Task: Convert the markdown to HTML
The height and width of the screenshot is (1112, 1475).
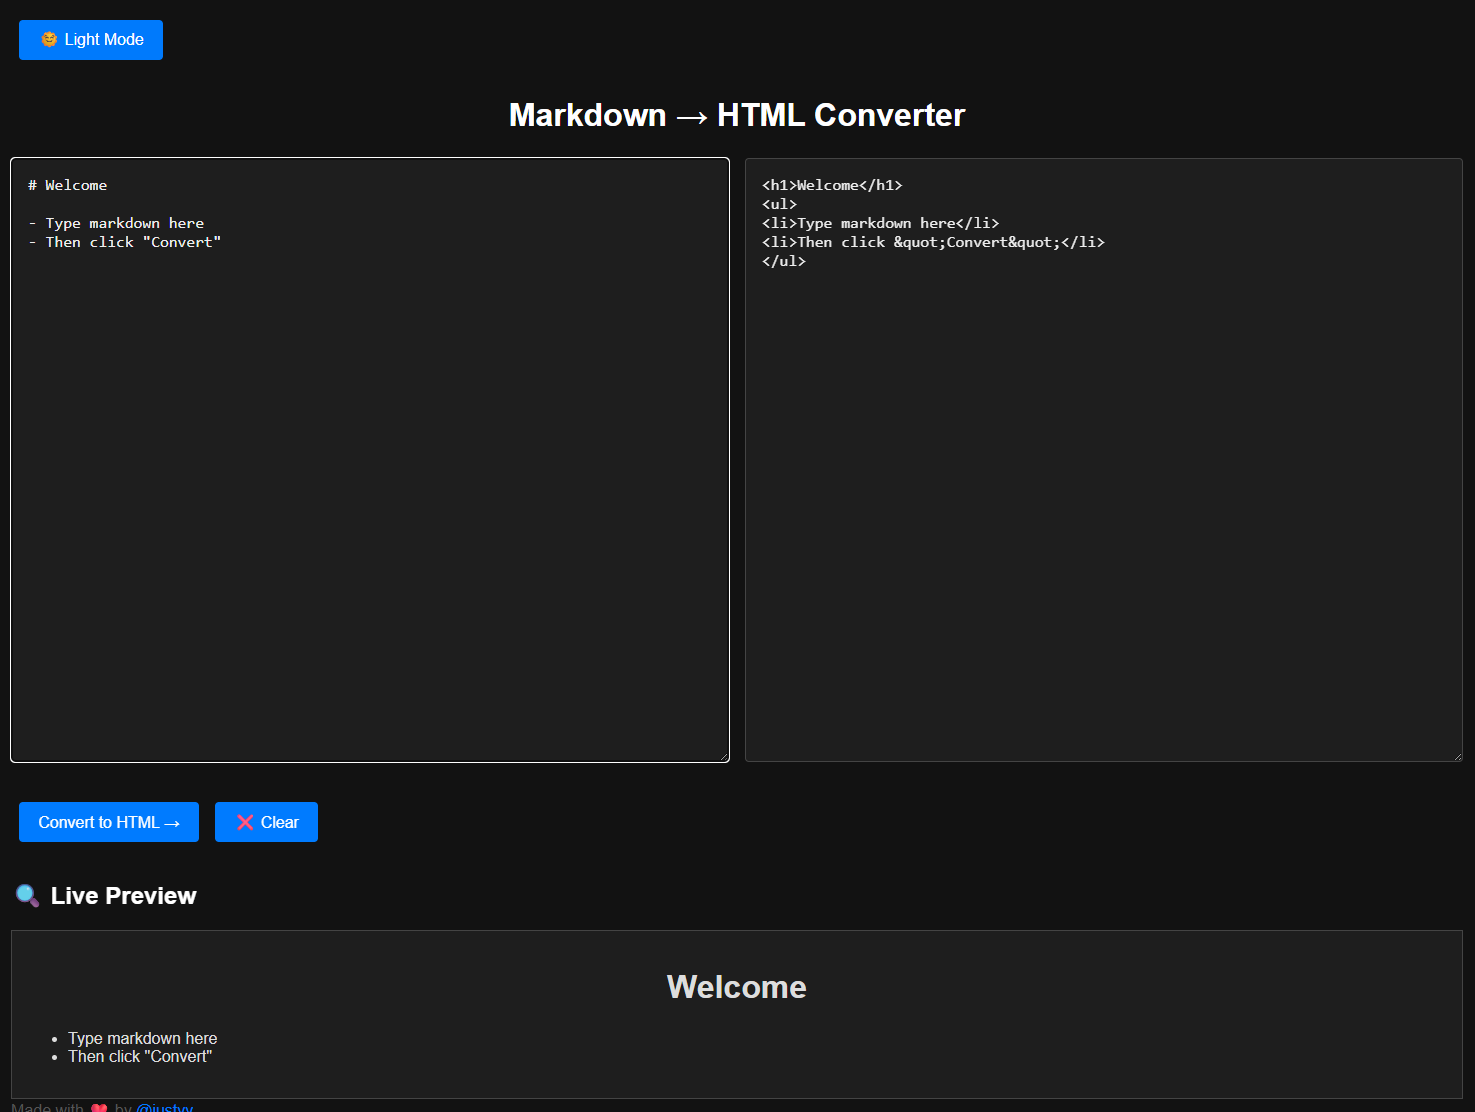Action: pyautogui.click(x=109, y=822)
